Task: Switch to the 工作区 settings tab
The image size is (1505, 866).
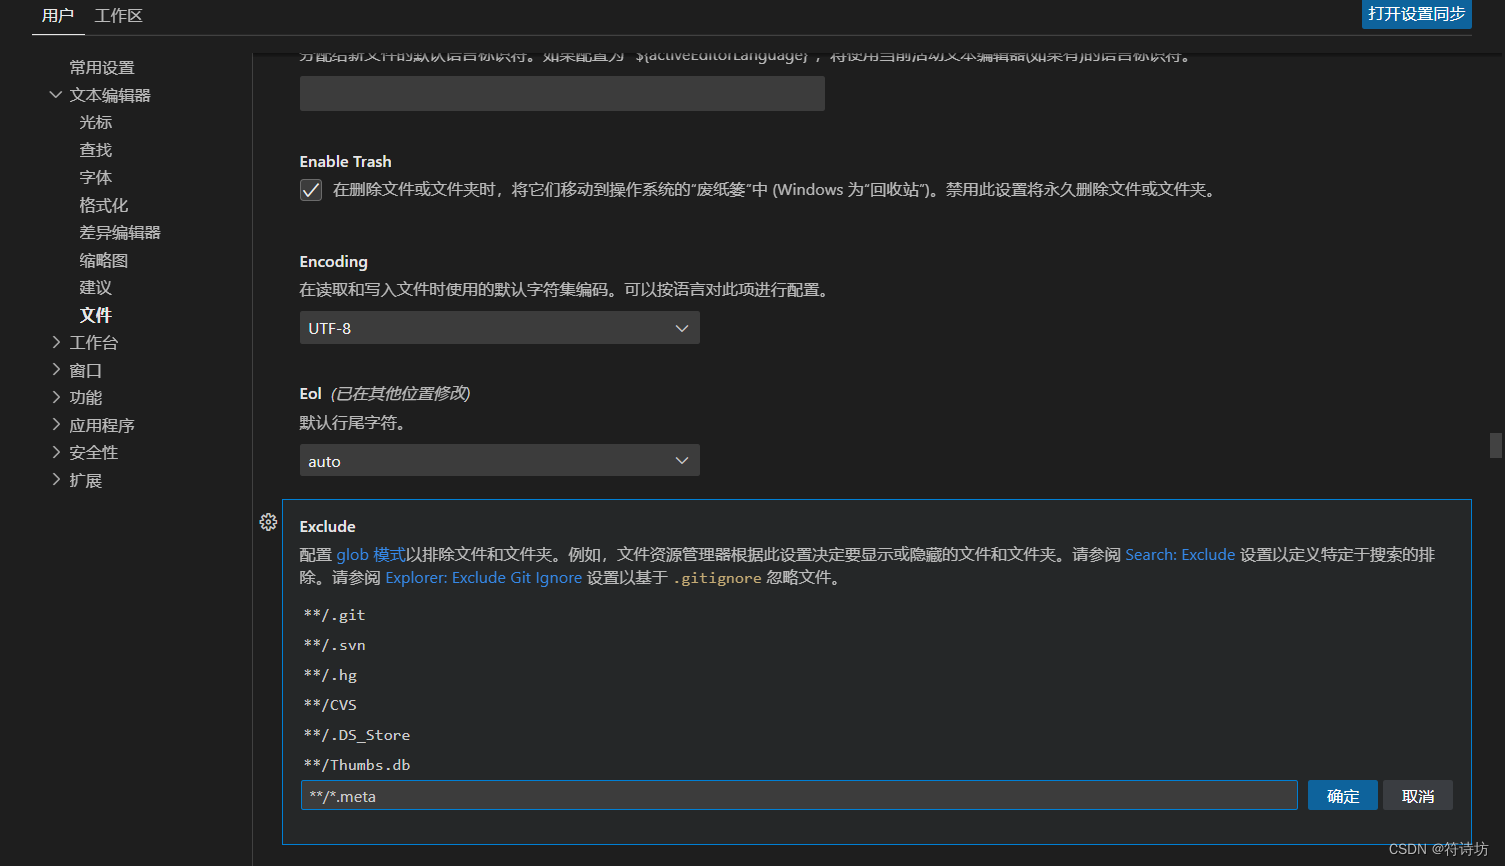Action: pos(119,16)
